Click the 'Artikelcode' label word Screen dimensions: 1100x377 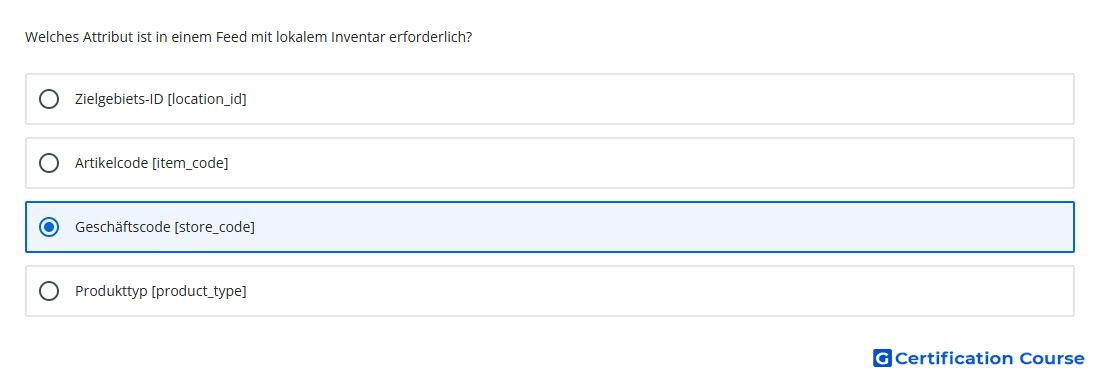coord(112,163)
